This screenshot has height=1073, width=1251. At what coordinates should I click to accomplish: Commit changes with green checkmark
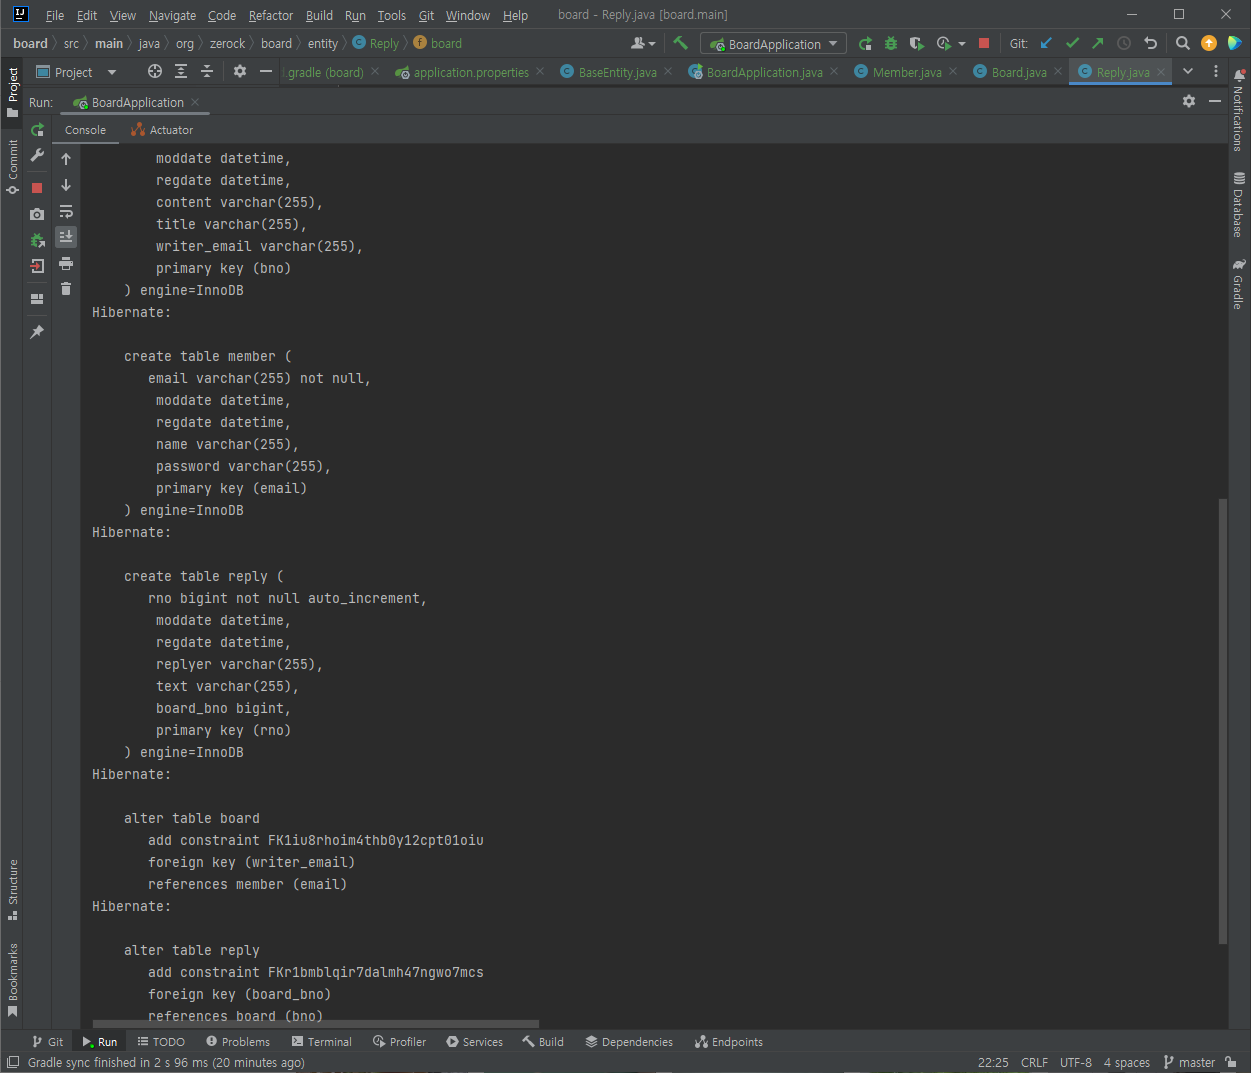[1072, 43]
